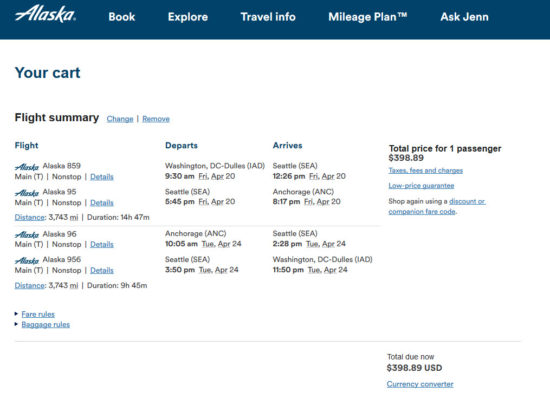Click the Alaska logo beside flight 95
Viewport: 550px width, 393px height.
[27, 193]
